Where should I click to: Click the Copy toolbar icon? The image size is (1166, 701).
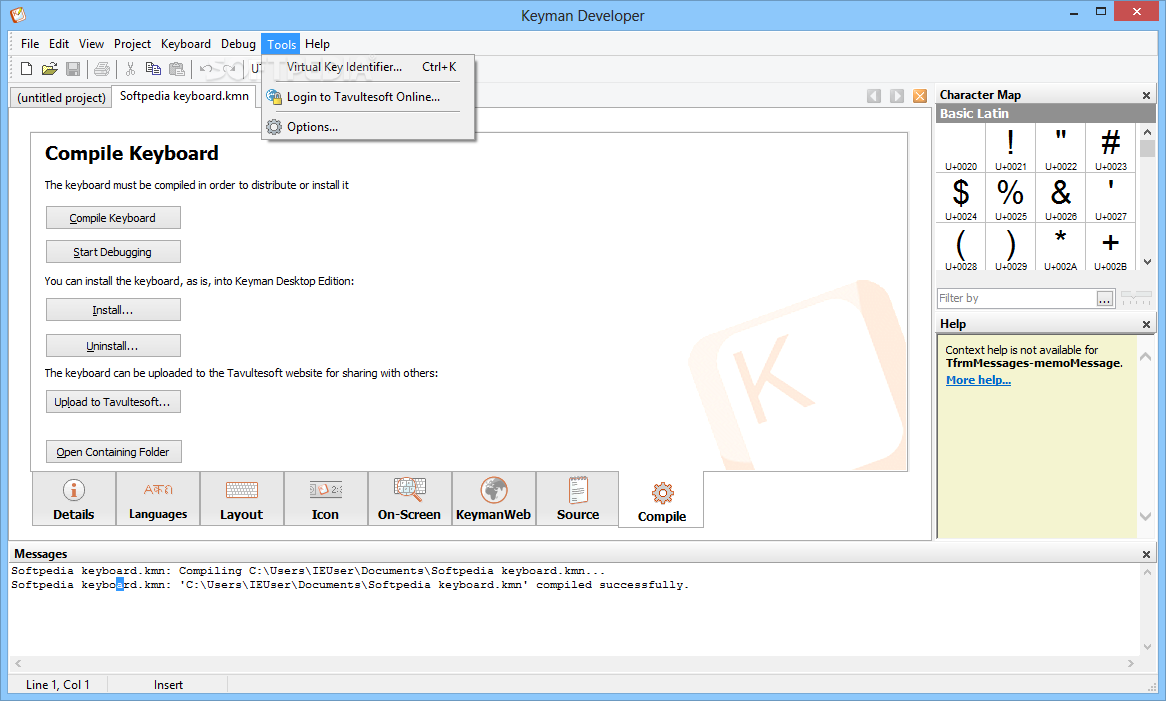coord(153,69)
